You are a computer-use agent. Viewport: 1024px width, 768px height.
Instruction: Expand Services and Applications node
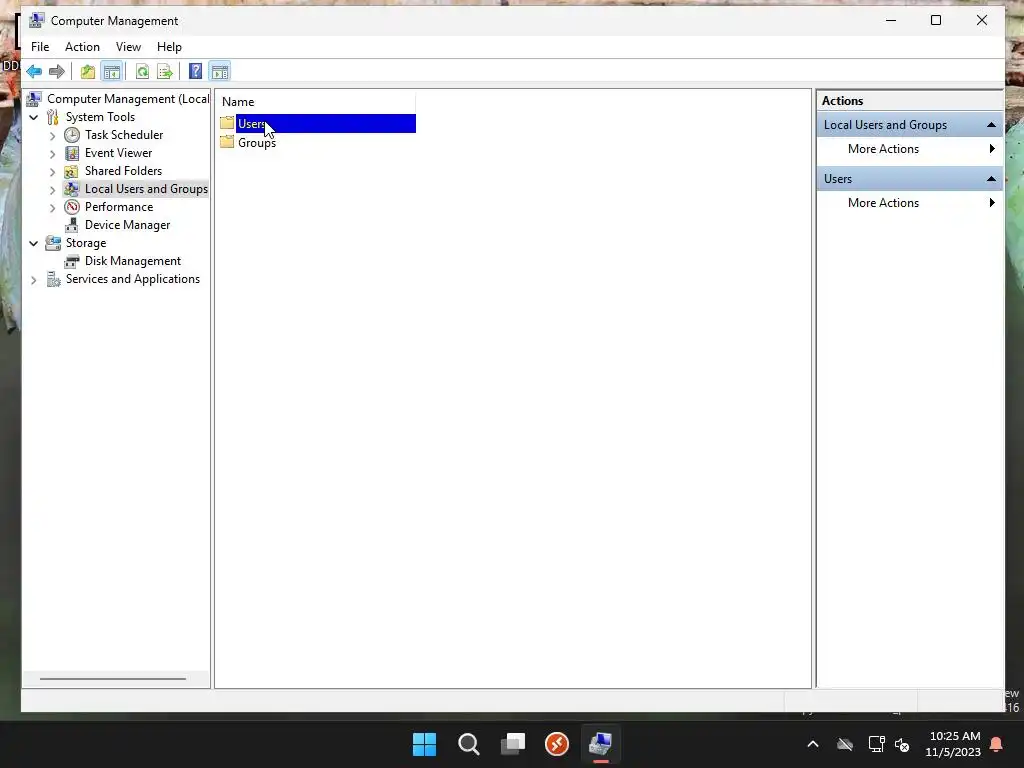tap(34, 280)
